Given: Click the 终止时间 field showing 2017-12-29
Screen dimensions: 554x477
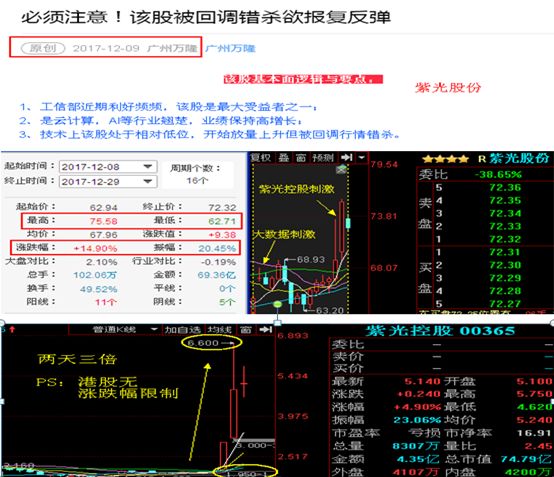Looking at the screenshot, I should (x=108, y=182).
